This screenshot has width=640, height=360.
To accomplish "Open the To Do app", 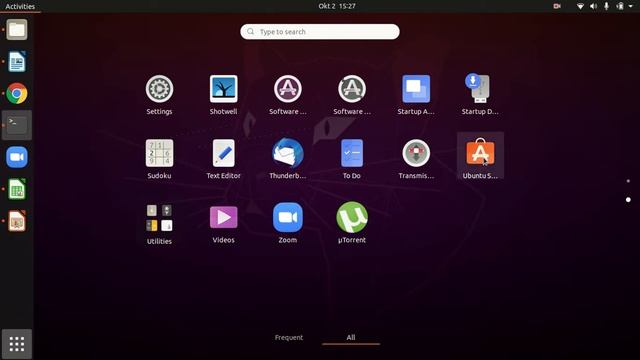I will 351,153.
